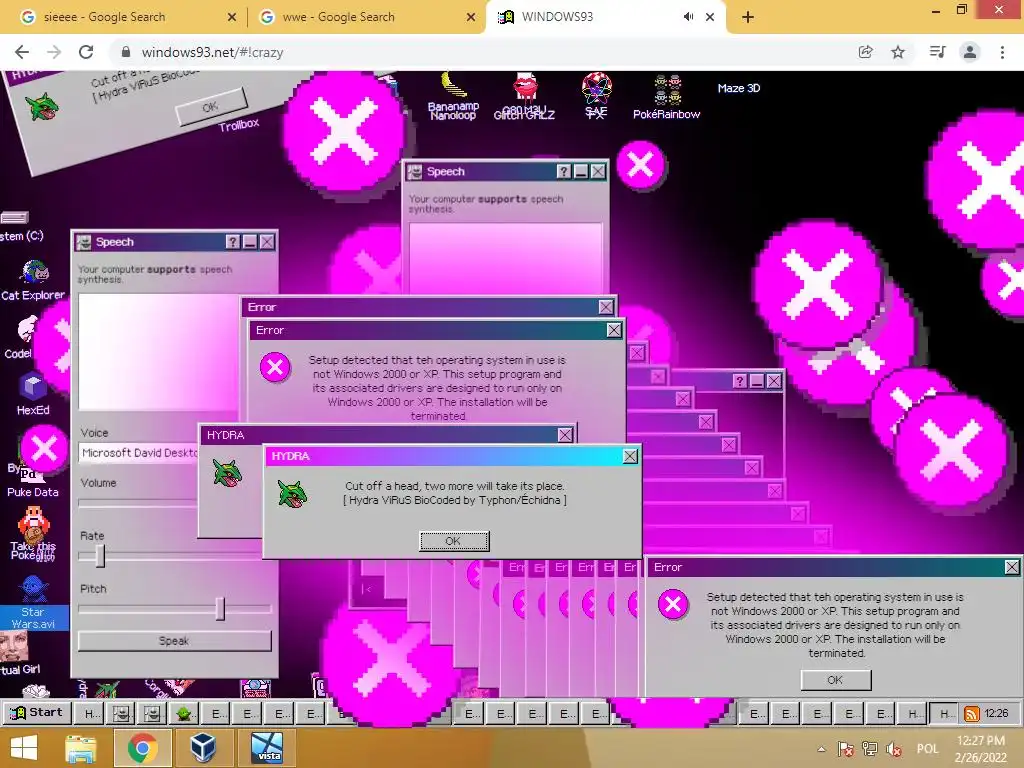Viewport: 1024px width, 768px height.
Task: Mute the WINDOWS93 tab via speaker icon
Action: coord(688,17)
